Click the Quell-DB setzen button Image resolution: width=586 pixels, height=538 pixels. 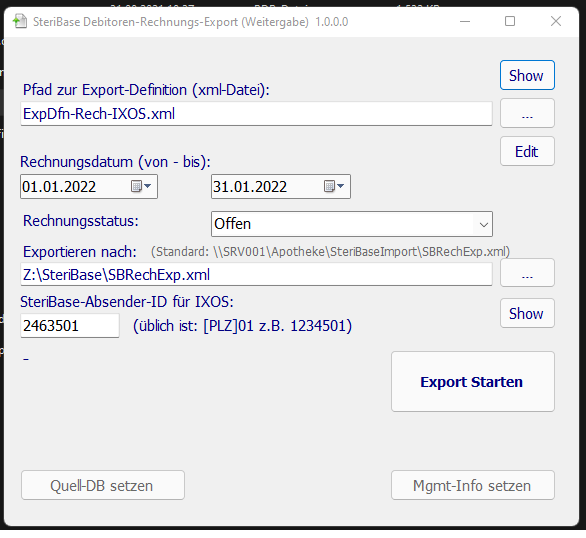point(103,485)
